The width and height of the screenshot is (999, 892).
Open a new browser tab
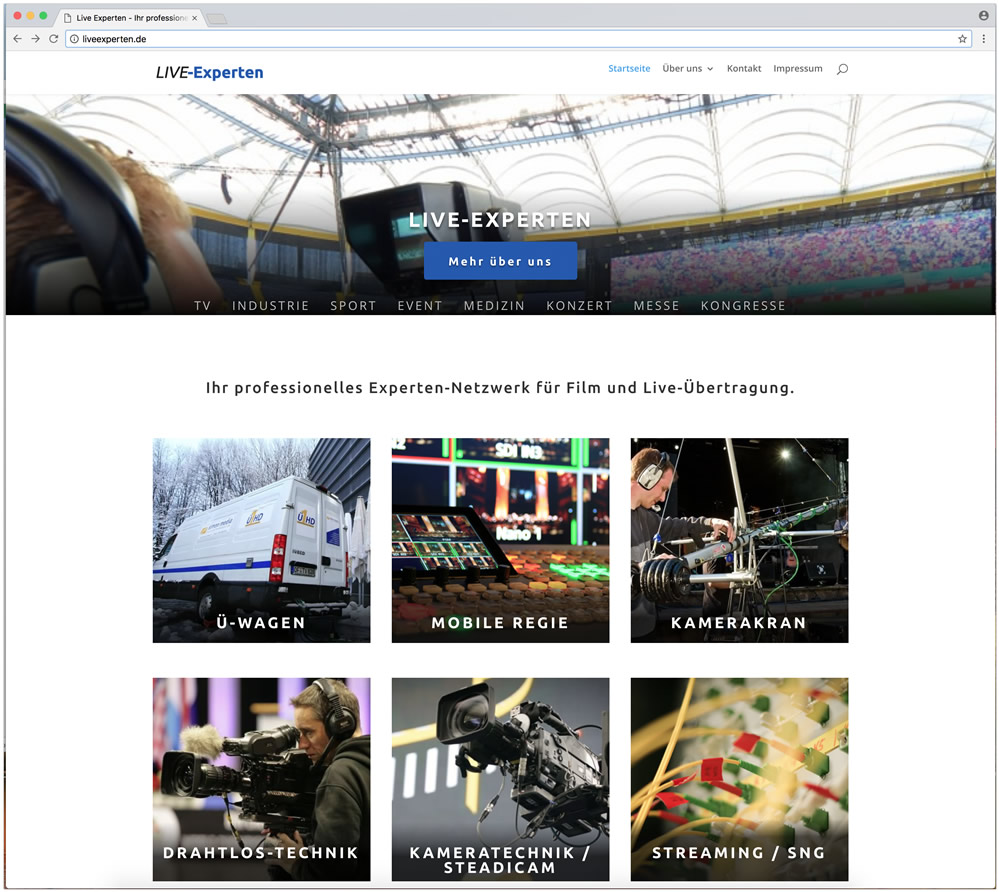pos(217,18)
